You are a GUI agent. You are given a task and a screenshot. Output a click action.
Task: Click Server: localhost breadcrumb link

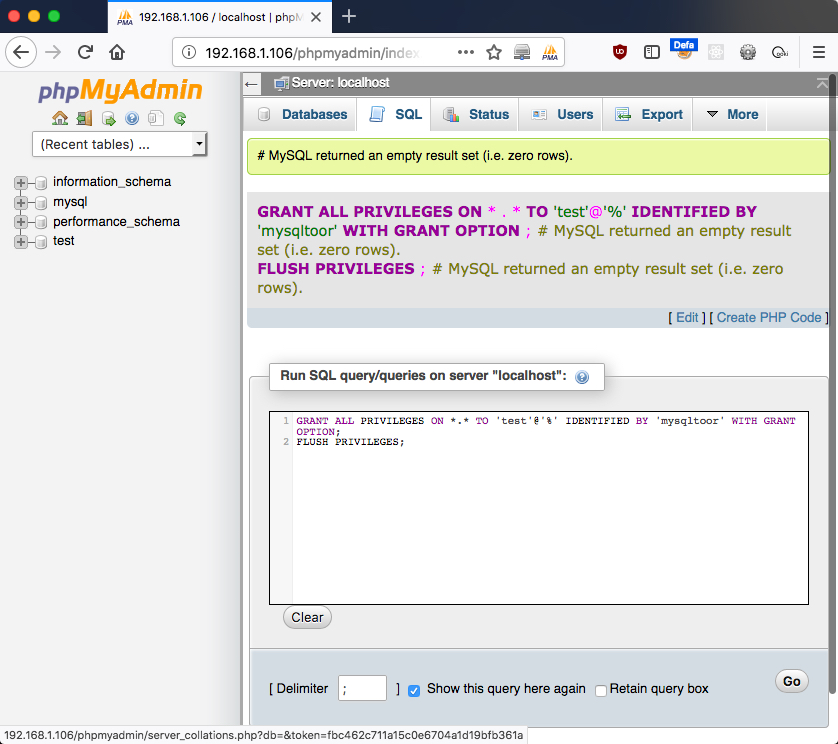340,83
